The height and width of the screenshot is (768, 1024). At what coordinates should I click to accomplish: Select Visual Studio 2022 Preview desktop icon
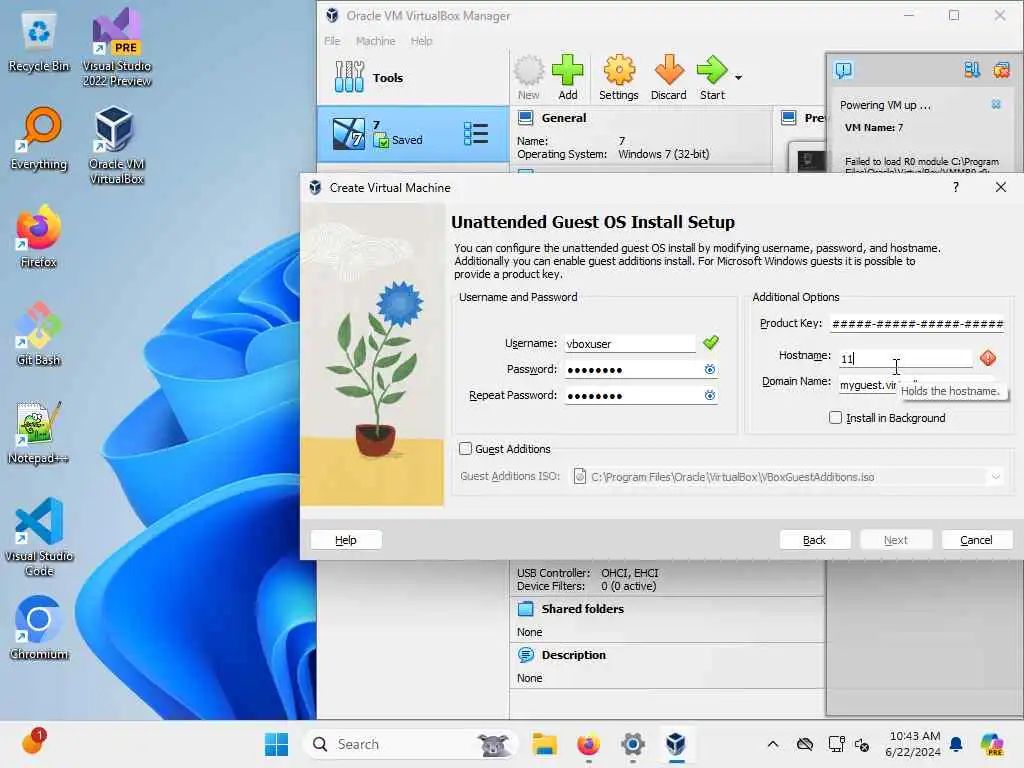coord(117,47)
